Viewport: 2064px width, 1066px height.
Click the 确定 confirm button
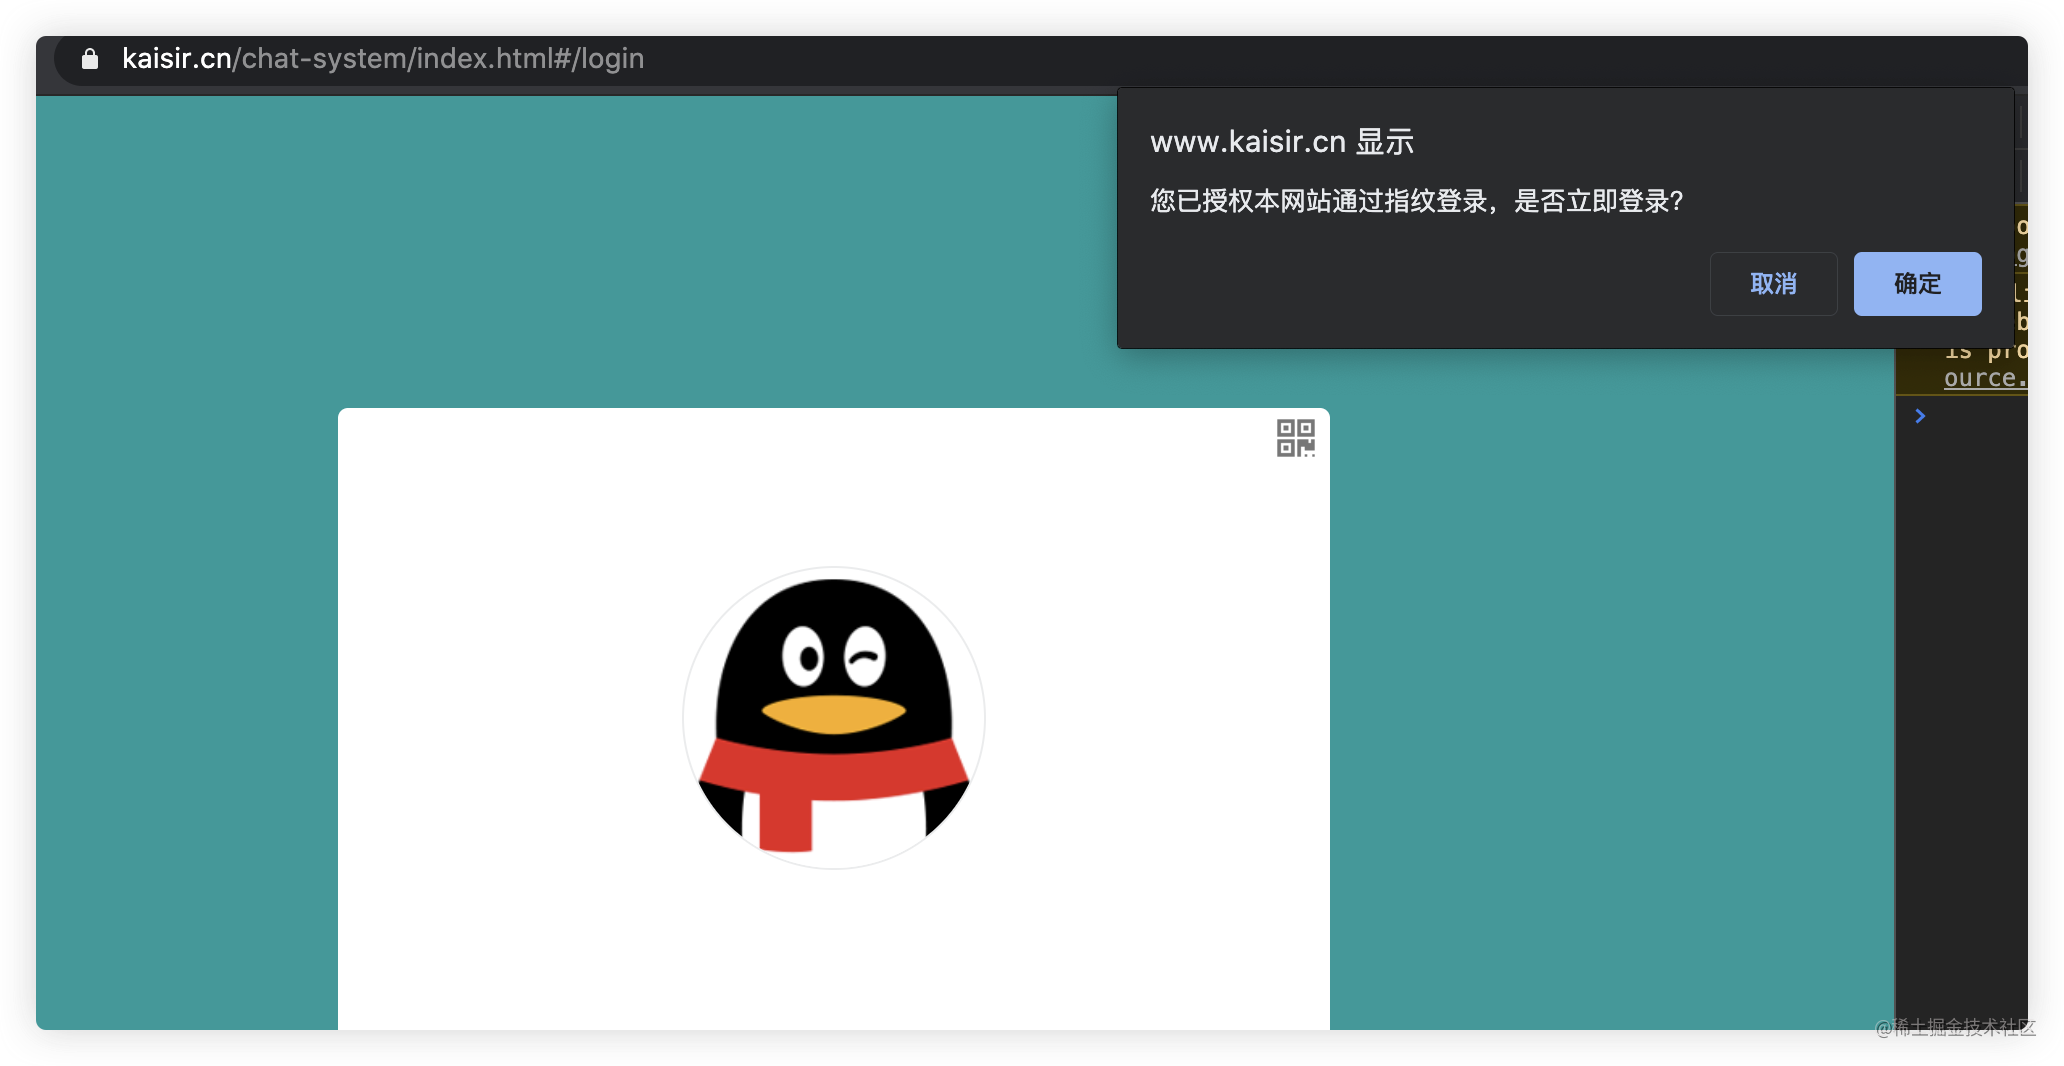(1917, 284)
